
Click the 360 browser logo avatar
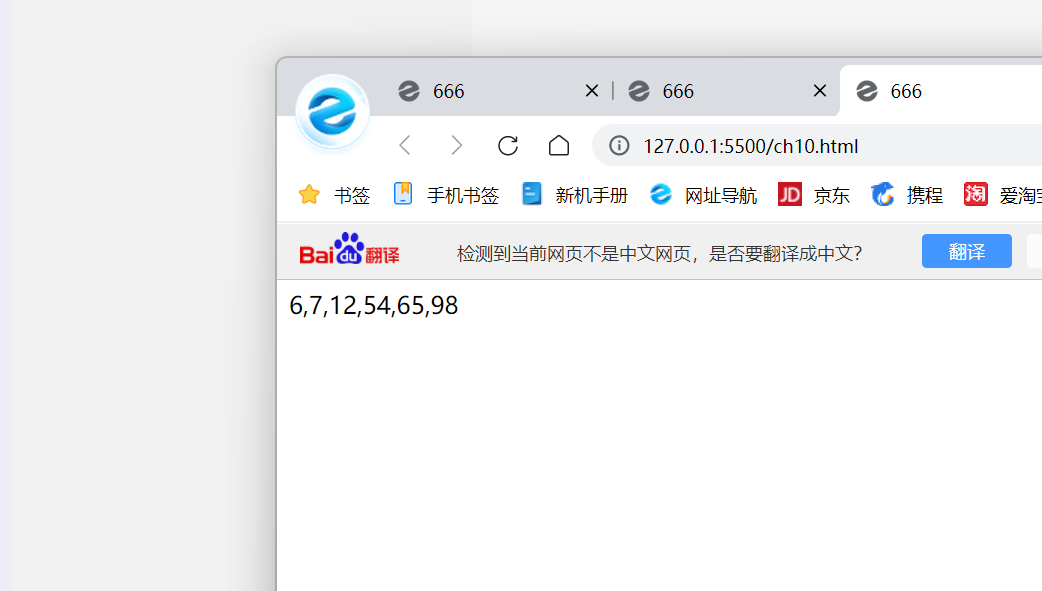tap(332, 112)
